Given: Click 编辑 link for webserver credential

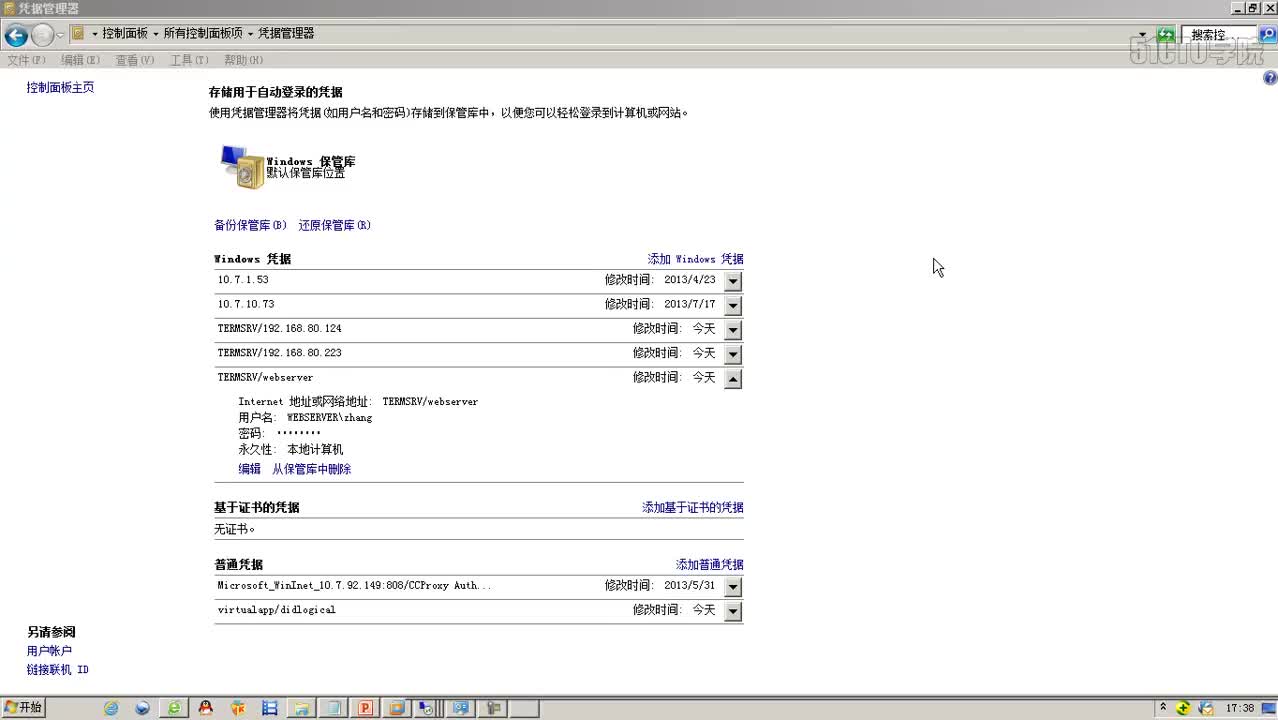Looking at the screenshot, I should [x=249, y=469].
